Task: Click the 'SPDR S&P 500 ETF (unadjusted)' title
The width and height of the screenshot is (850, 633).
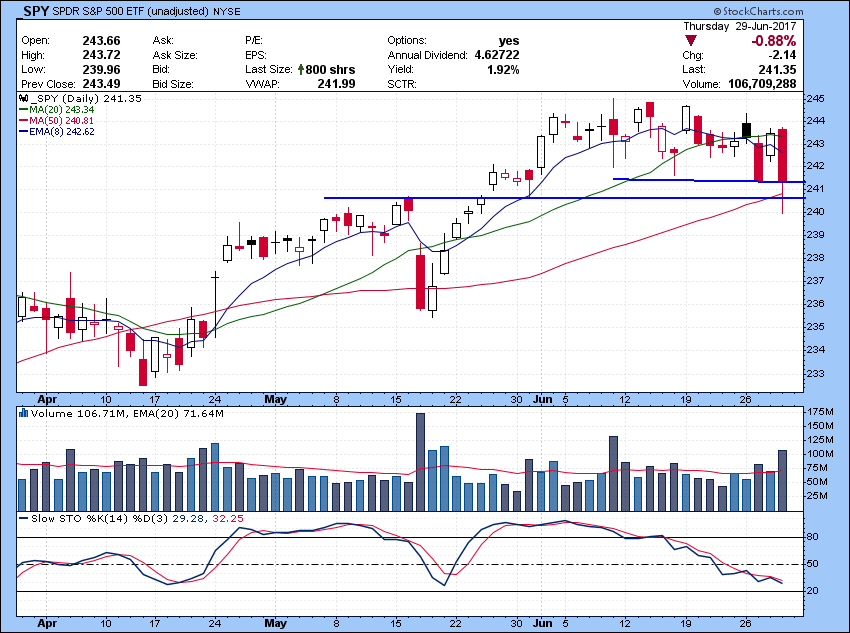Action: click(x=131, y=11)
